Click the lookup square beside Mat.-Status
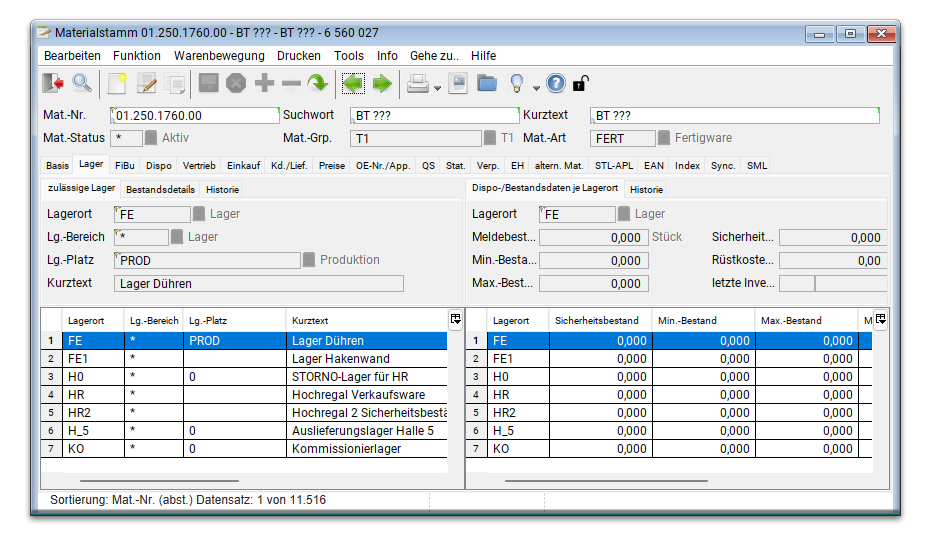 pyautogui.click(x=151, y=138)
